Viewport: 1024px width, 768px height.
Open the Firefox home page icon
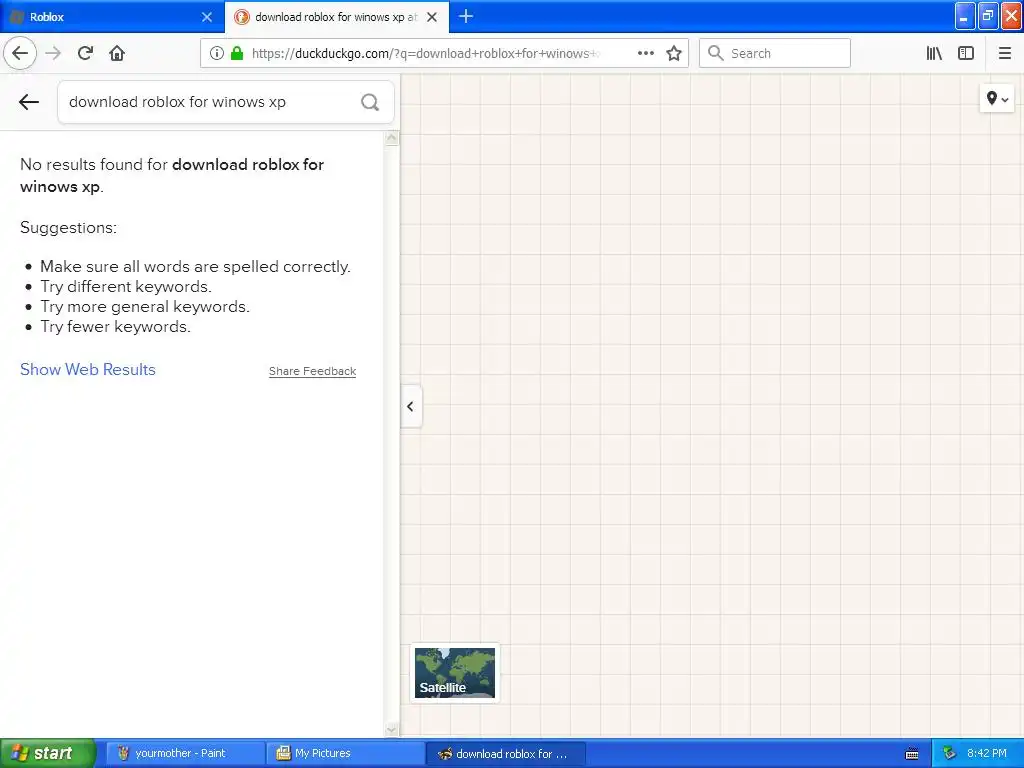(x=117, y=53)
